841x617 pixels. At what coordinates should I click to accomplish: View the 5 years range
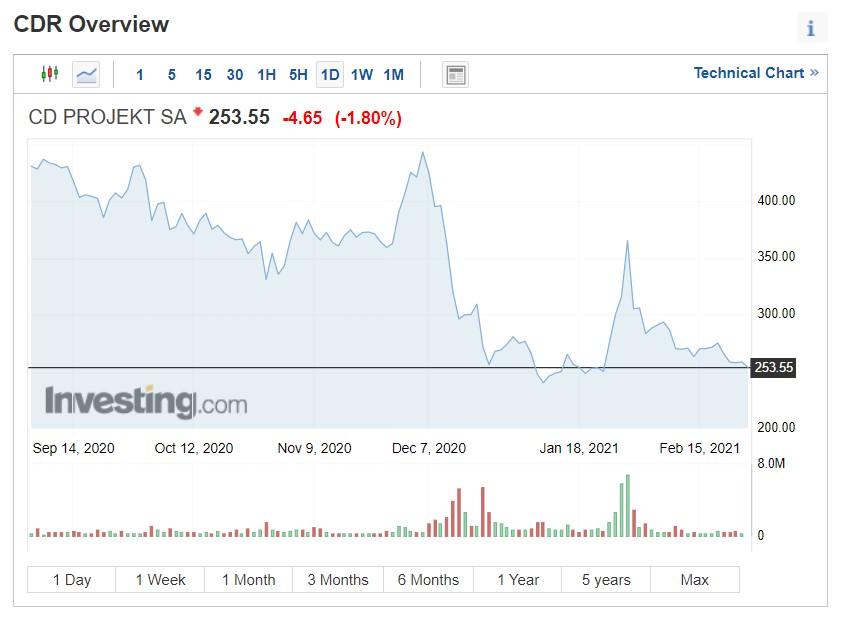tap(606, 579)
